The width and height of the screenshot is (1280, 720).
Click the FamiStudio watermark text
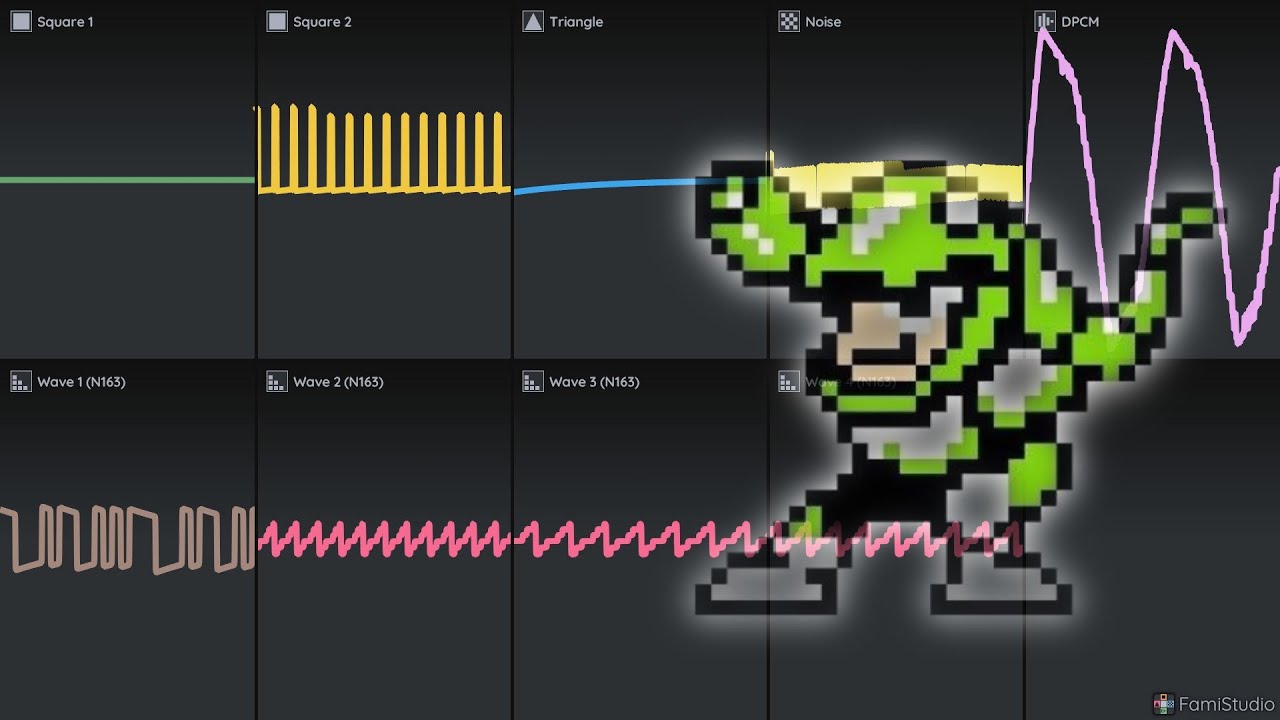tap(1226, 705)
